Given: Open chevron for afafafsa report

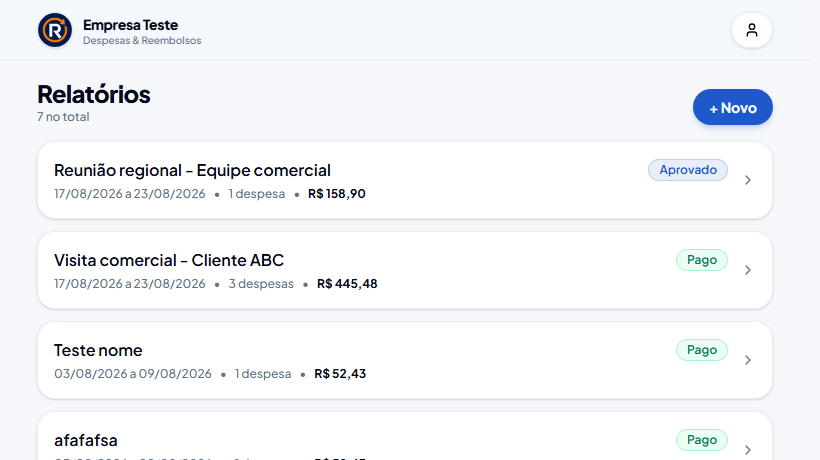Looking at the screenshot, I should point(748,450).
